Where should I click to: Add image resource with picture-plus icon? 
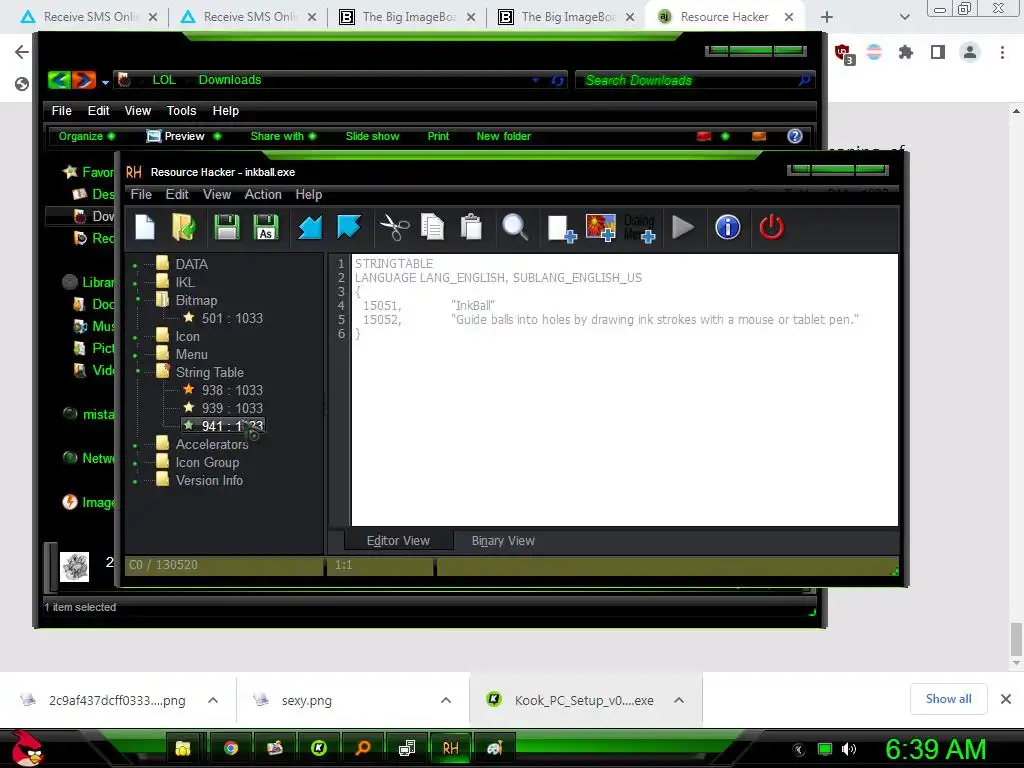601,228
